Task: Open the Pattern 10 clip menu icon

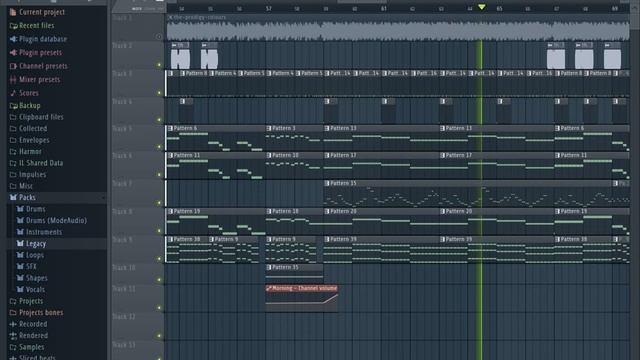Action: coord(269,156)
